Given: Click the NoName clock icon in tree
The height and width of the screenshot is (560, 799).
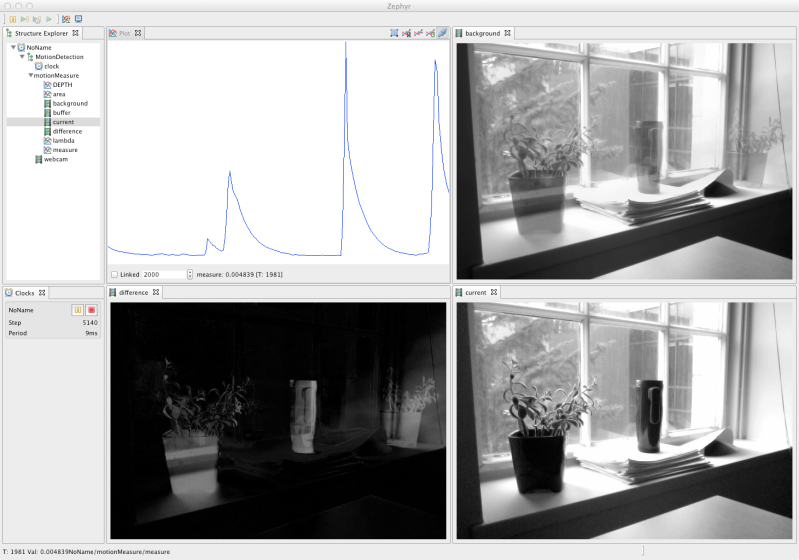Looking at the screenshot, I should tap(21, 47).
